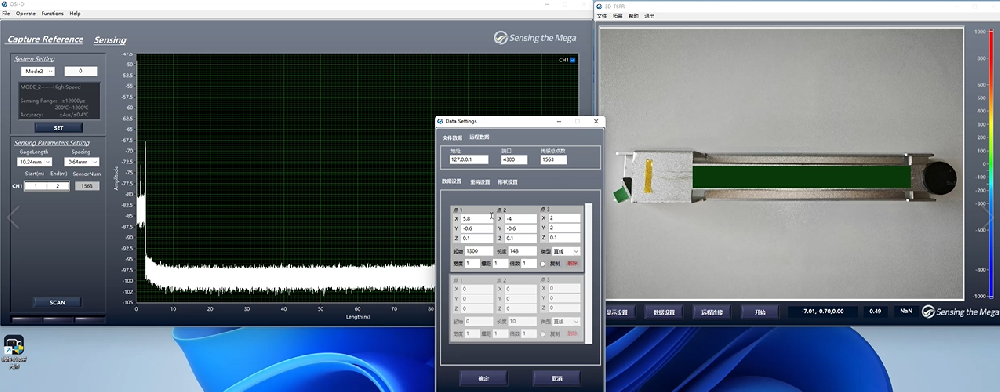Click the right arrow chevron in the 3D view window

(990, 217)
